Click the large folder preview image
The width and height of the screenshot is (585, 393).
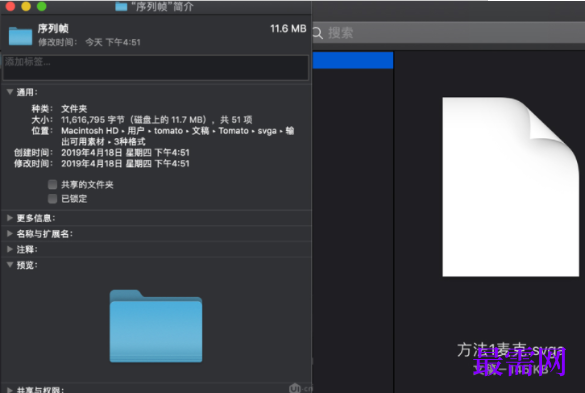click(x=156, y=326)
